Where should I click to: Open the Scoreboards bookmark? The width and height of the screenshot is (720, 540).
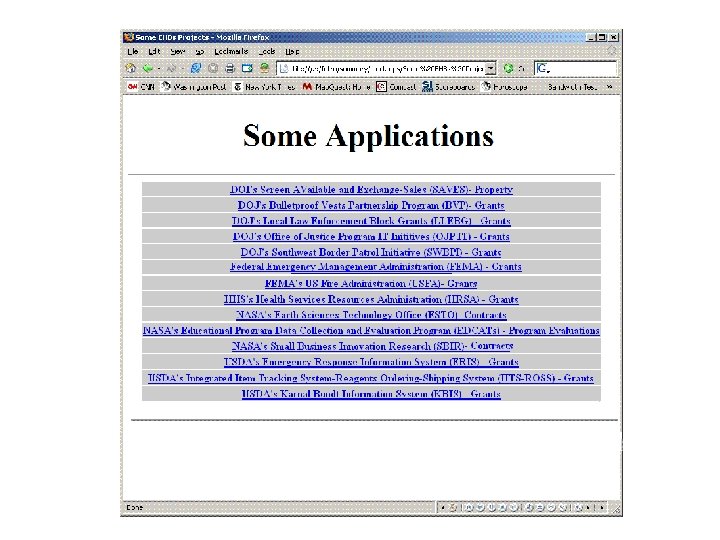coord(449,86)
